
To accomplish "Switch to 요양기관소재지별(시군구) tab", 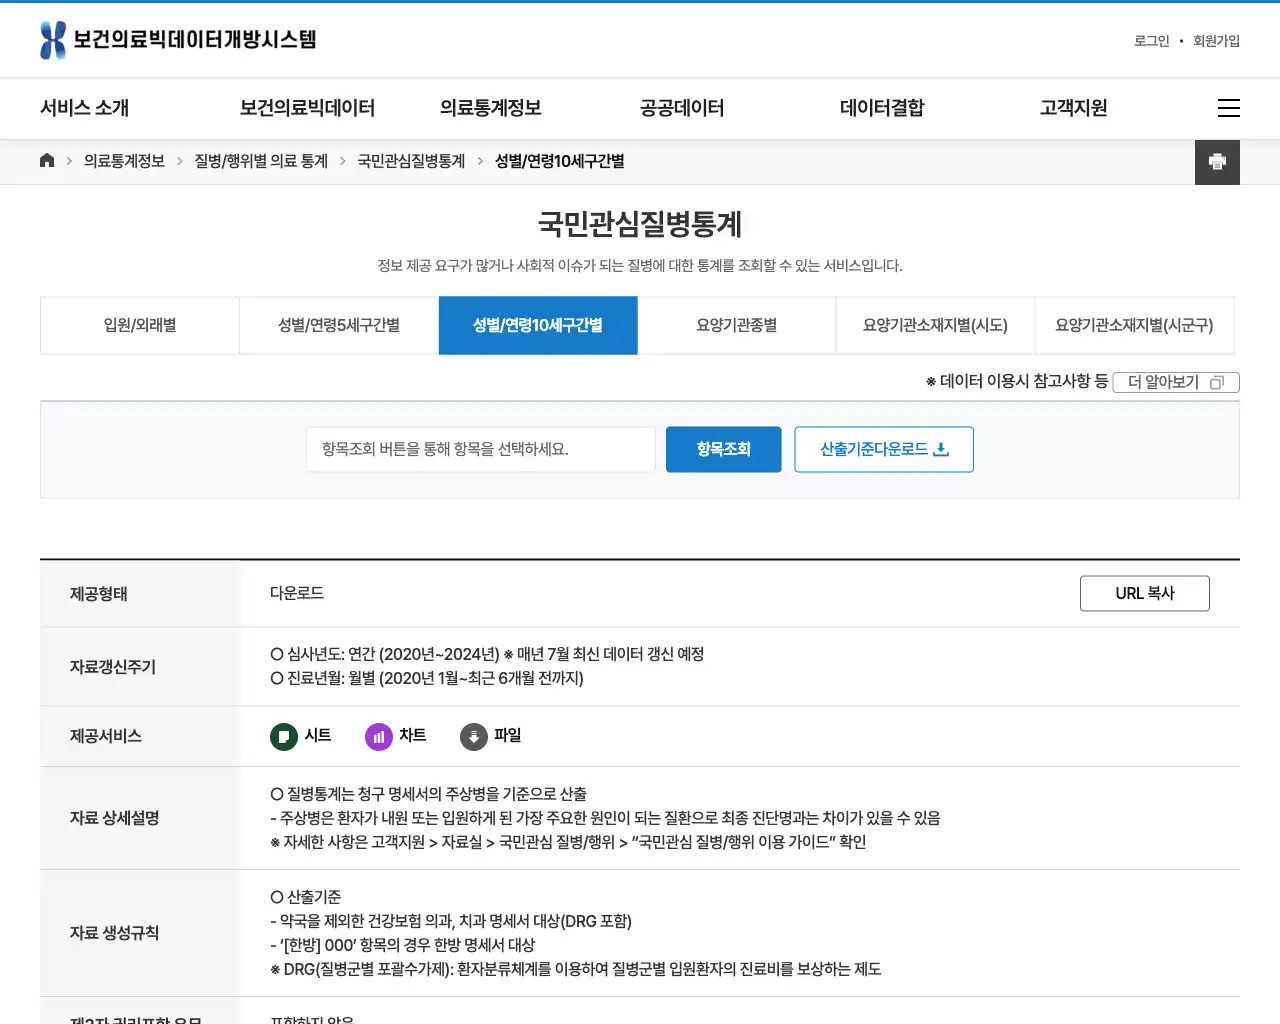I will (1134, 325).
